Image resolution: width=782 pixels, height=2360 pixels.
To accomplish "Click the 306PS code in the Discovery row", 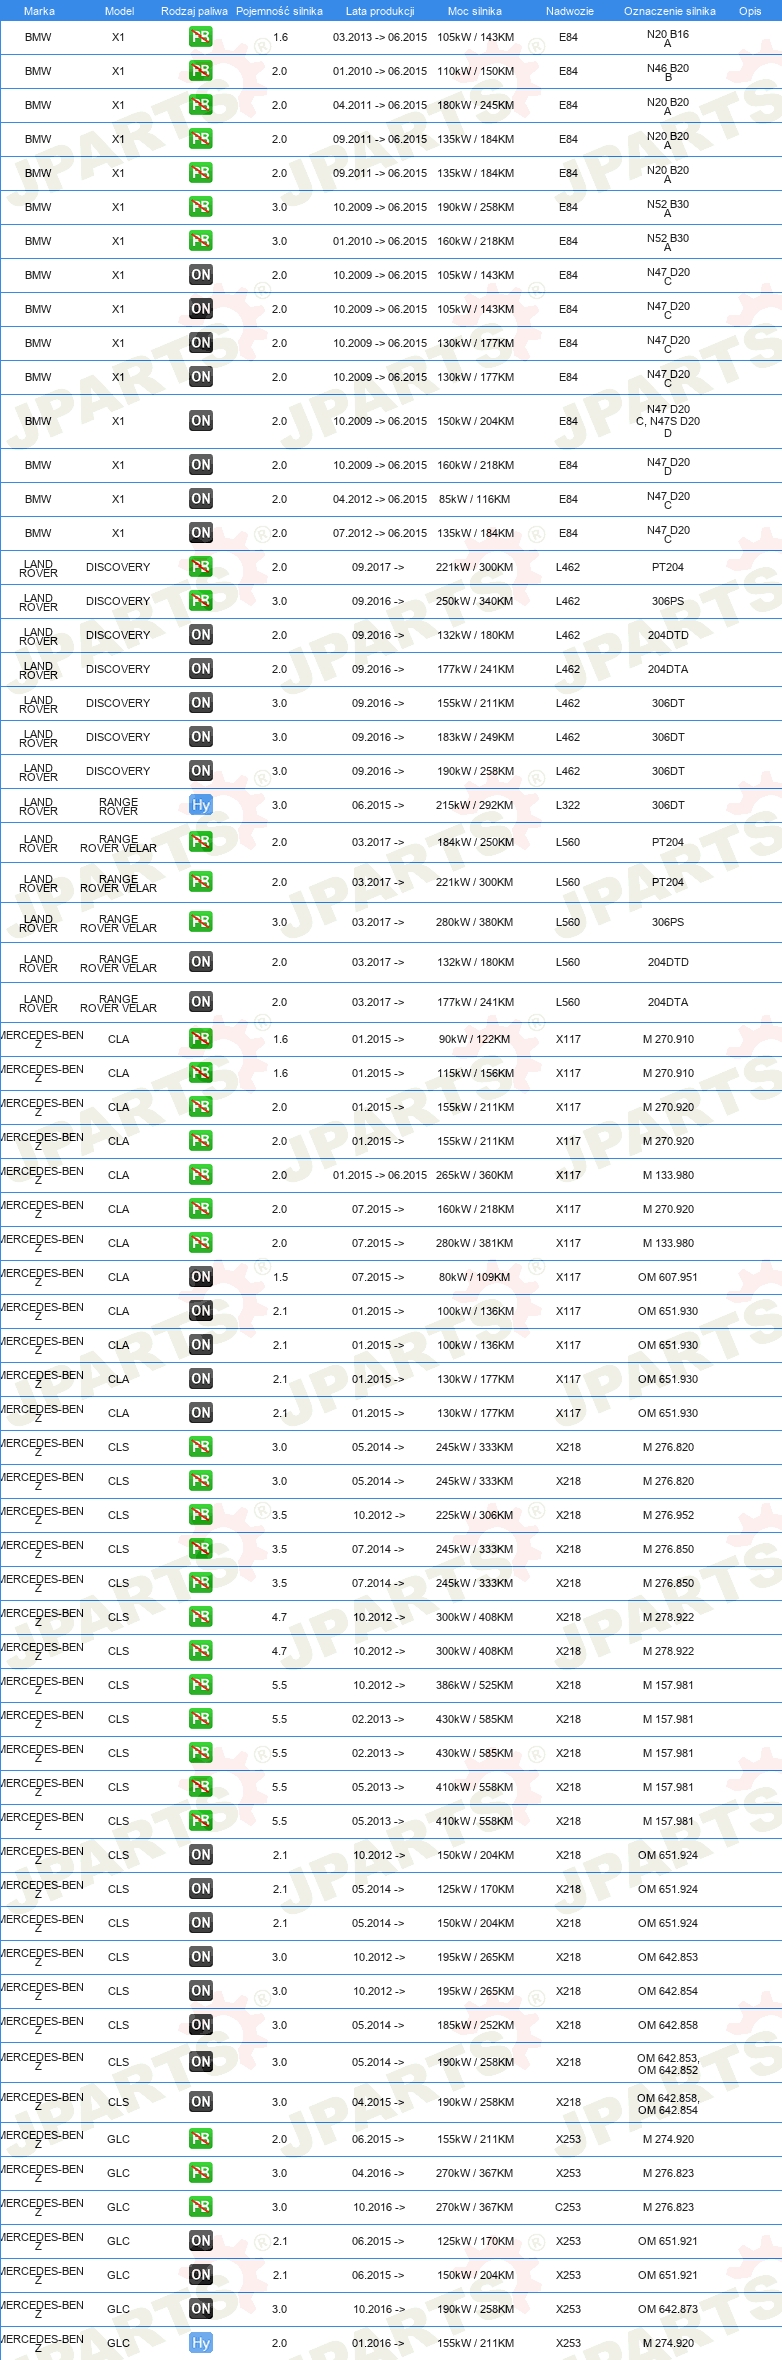I will [x=668, y=601].
